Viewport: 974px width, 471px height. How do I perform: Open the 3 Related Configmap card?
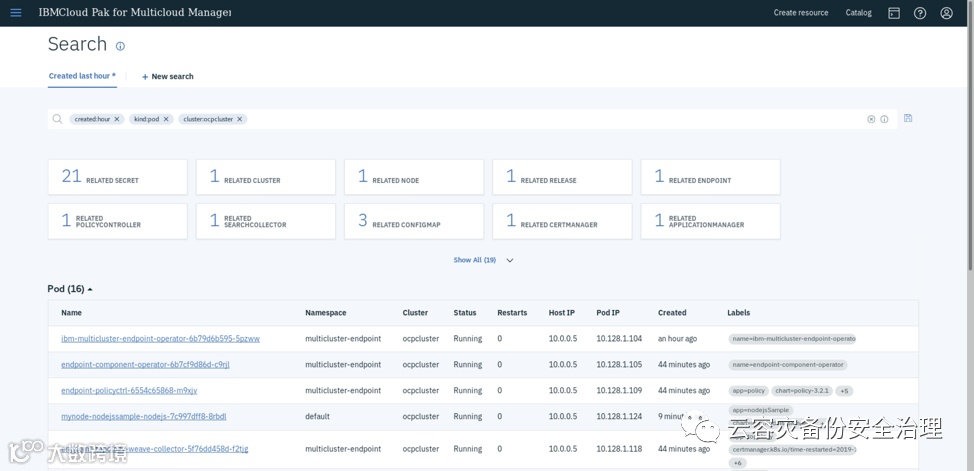[414, 221]
